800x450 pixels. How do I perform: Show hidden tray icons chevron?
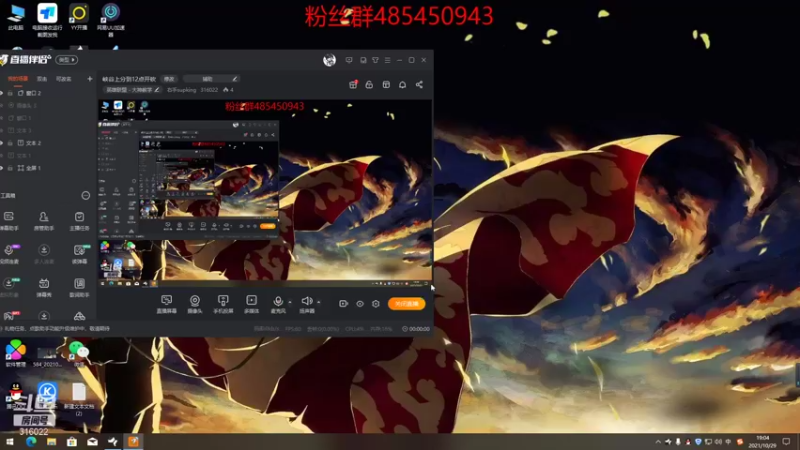click(658, 442)
